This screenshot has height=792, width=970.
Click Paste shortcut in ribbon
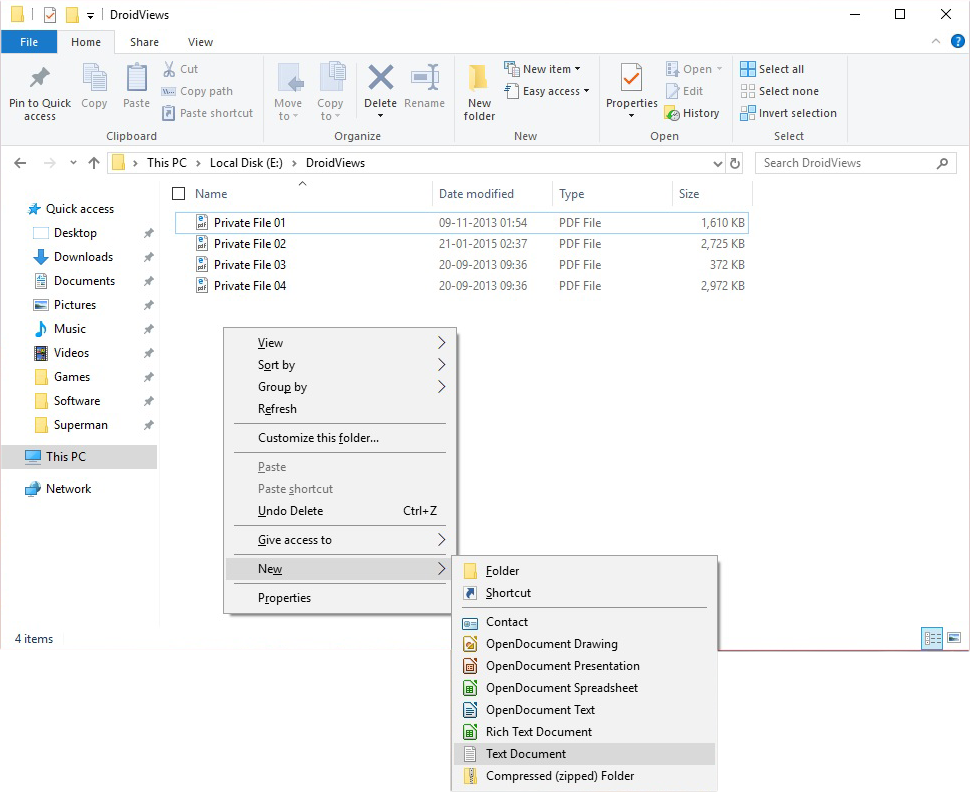click(x=208, y=113)
